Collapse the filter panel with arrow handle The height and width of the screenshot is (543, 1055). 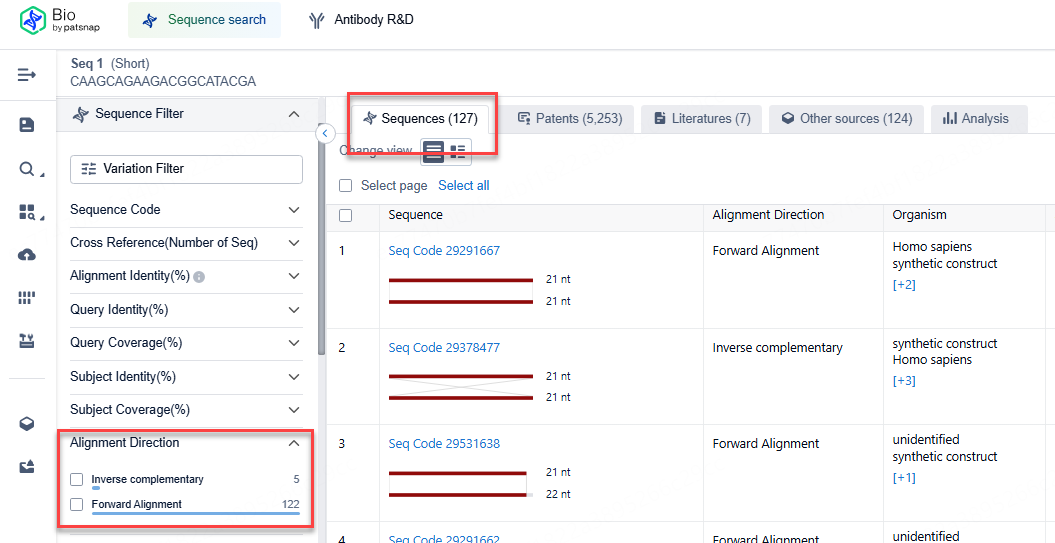coord(325,133)
